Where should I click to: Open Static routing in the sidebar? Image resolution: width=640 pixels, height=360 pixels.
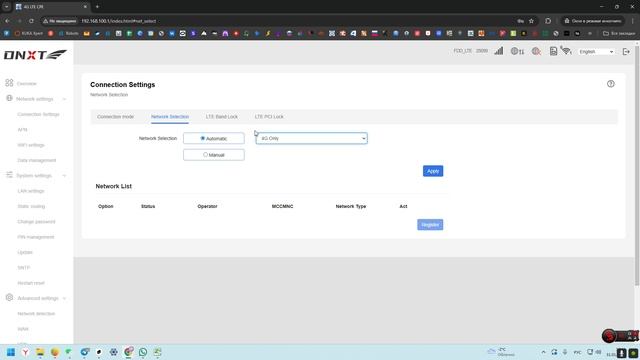click(x=31, y=207)
